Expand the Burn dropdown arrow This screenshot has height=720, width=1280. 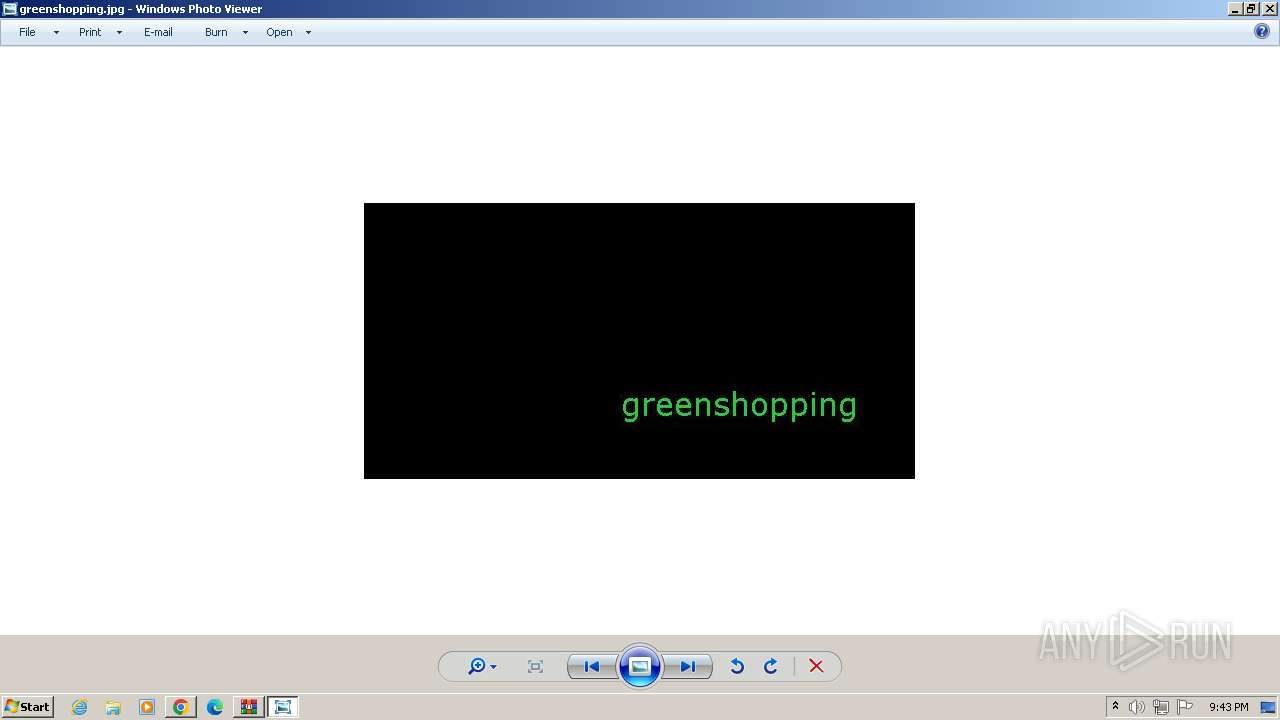tap(245, 32)
